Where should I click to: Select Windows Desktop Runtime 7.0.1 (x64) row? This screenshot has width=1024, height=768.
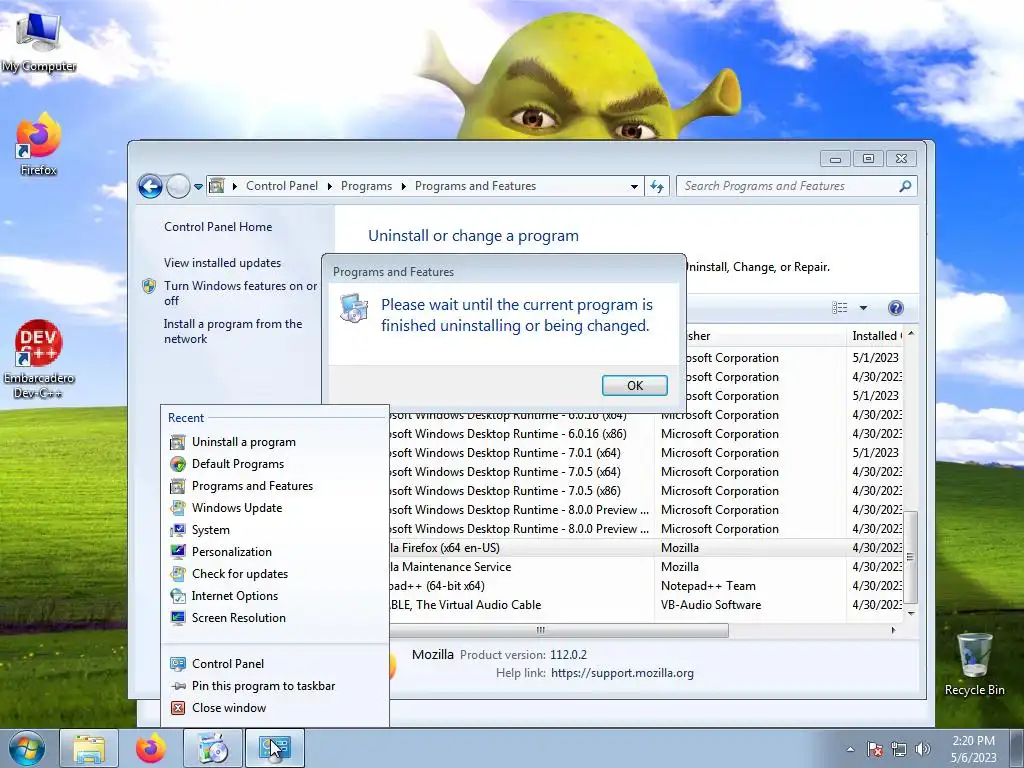pos(645,453)
